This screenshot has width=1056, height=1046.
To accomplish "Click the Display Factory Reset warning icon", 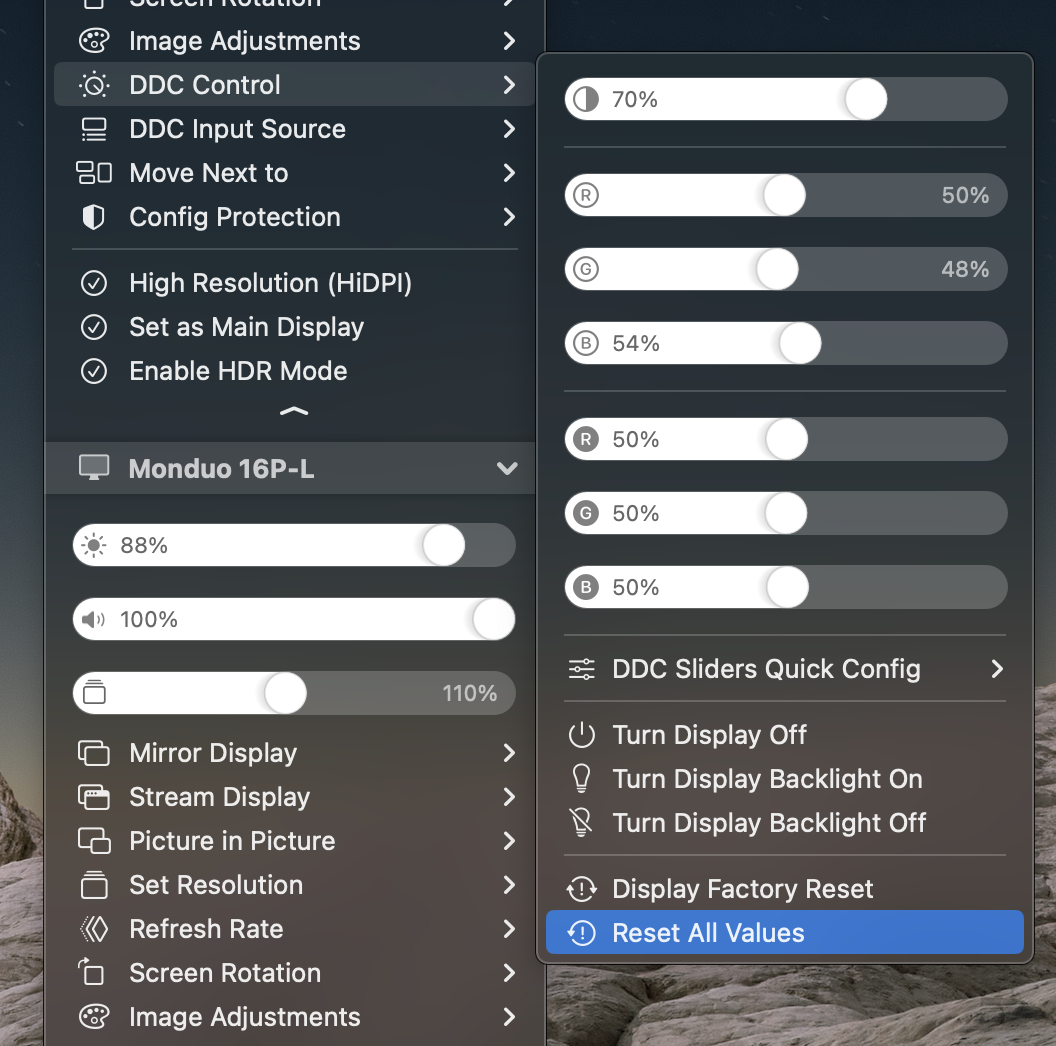I will (x=582, y=888).
